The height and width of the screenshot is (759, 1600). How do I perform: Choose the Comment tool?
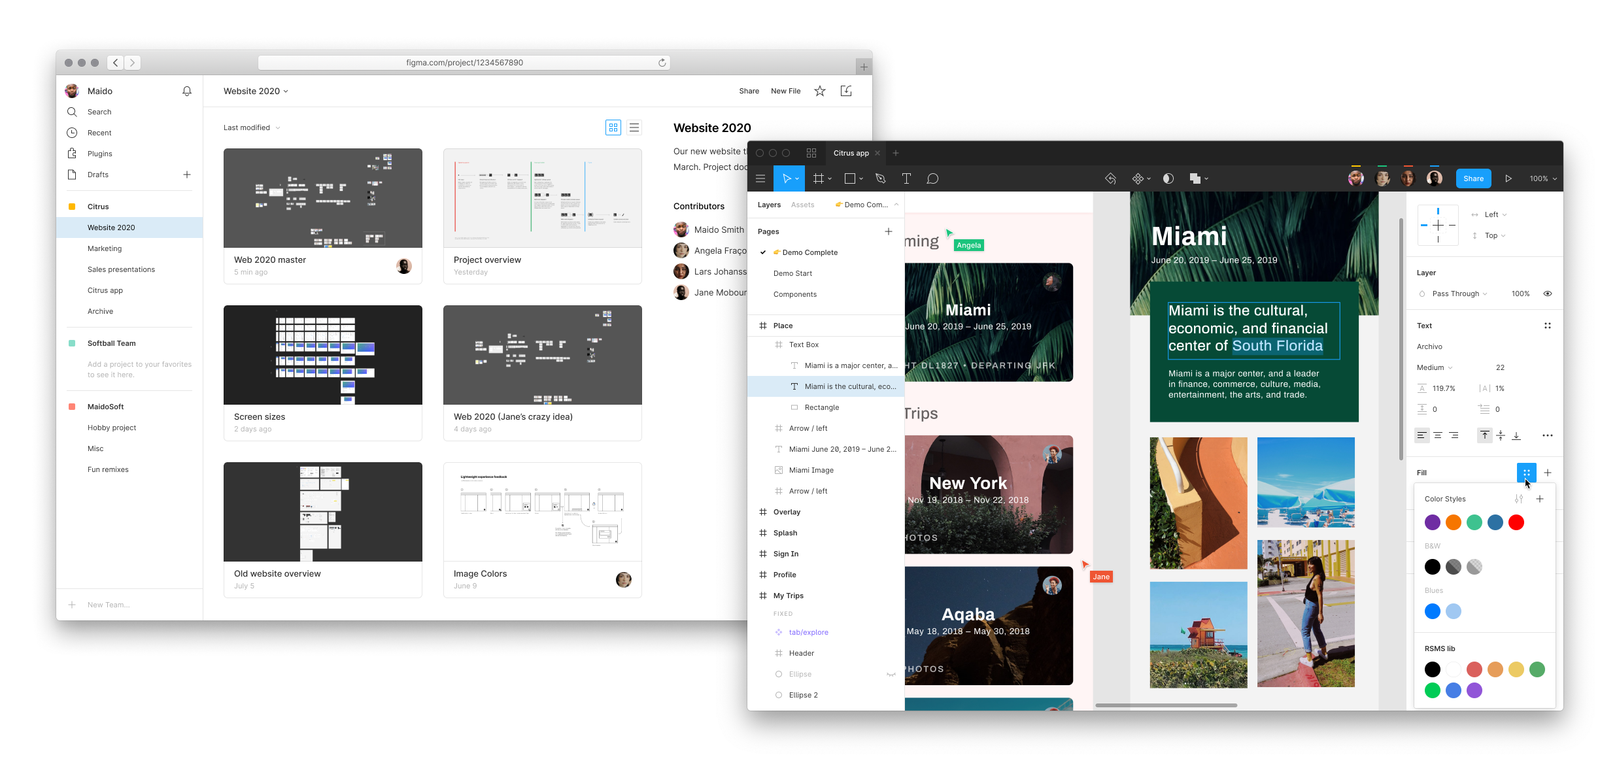(x=932, y=179)
